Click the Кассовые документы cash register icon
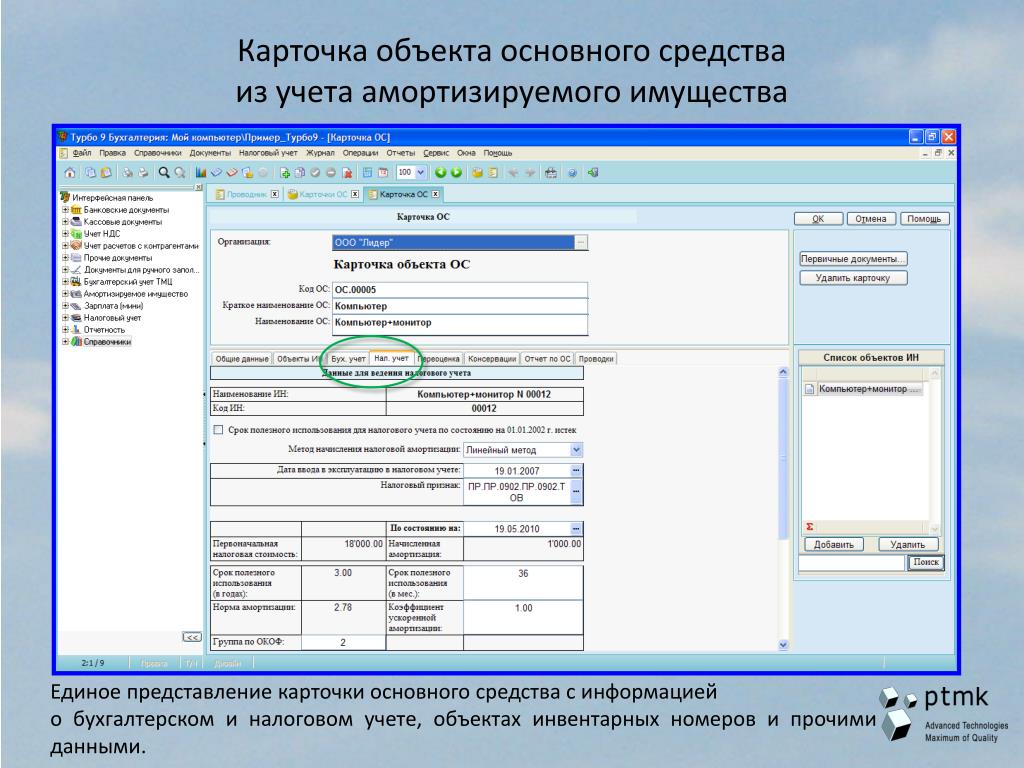This screenshot has width=1024, height=768. [76, 221]
